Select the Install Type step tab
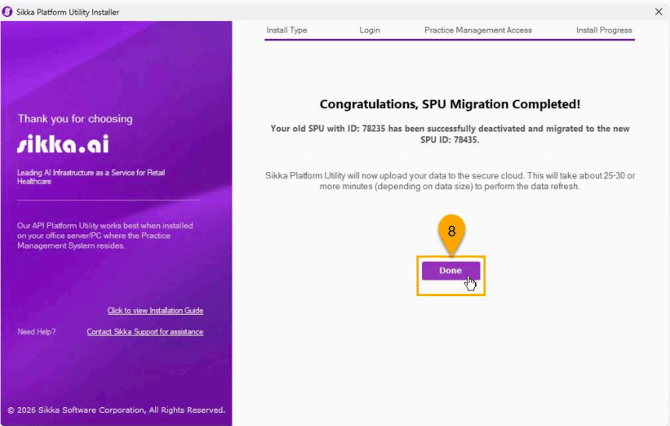 (286, 30)
